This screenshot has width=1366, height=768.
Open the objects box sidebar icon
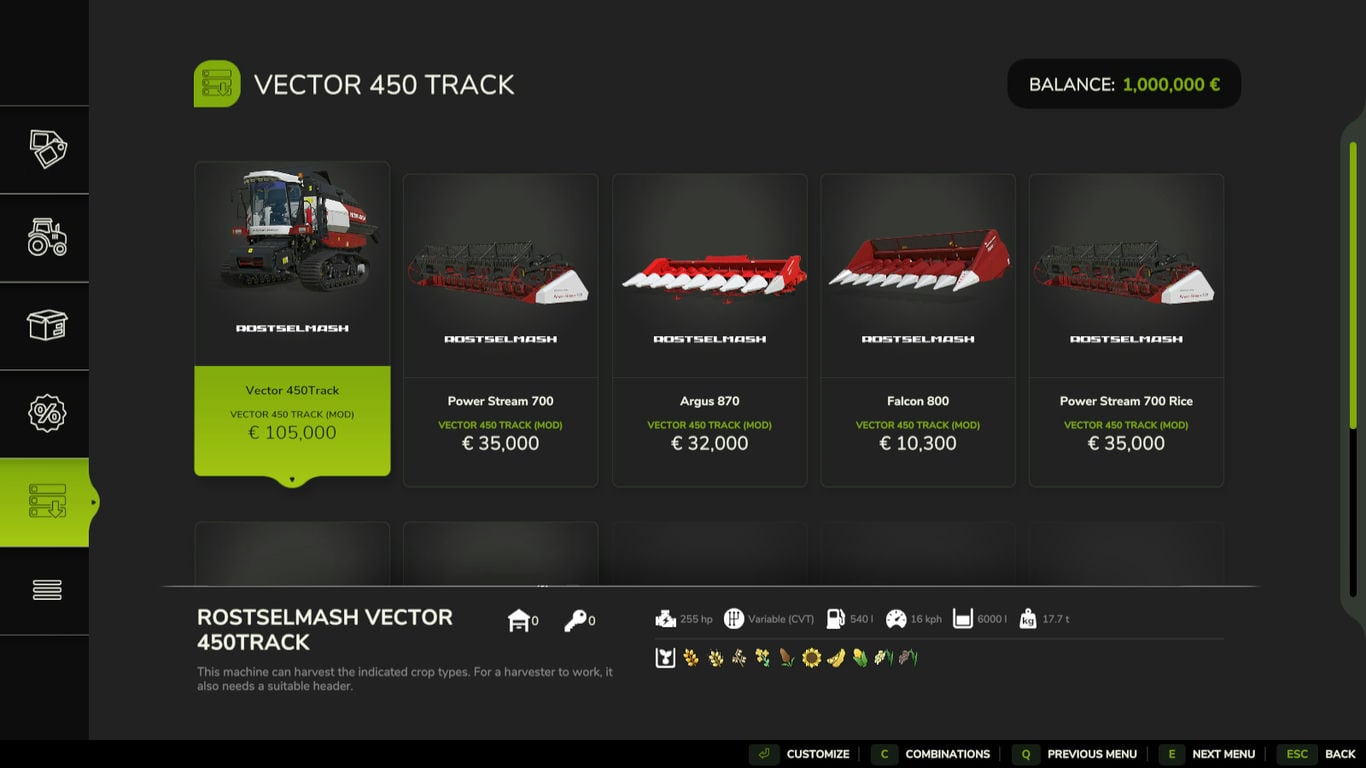point(47,325)
